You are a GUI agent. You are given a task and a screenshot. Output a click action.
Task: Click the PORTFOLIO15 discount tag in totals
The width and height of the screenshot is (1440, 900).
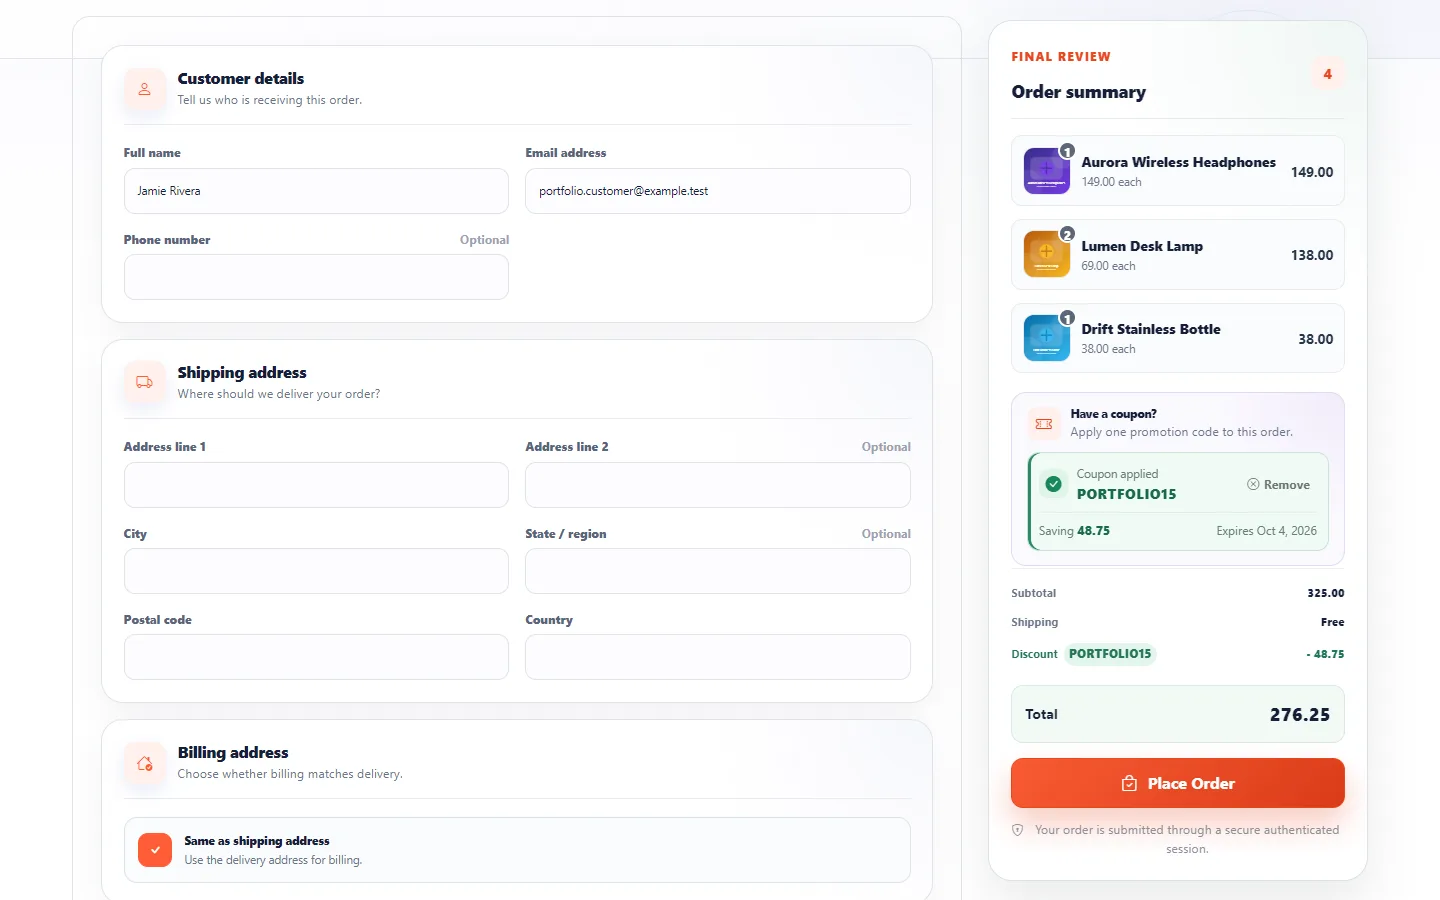[x=1110, y=654]
